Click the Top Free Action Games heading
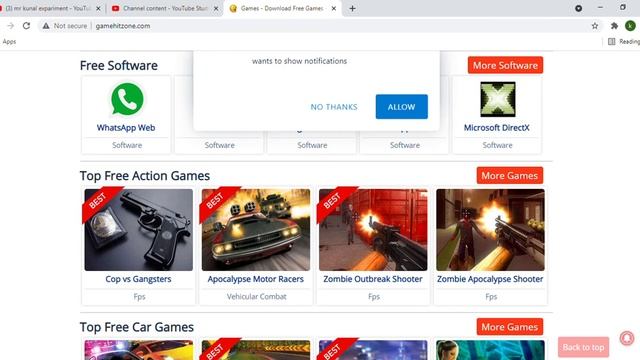The image size is (640, 360). point(145,176)
